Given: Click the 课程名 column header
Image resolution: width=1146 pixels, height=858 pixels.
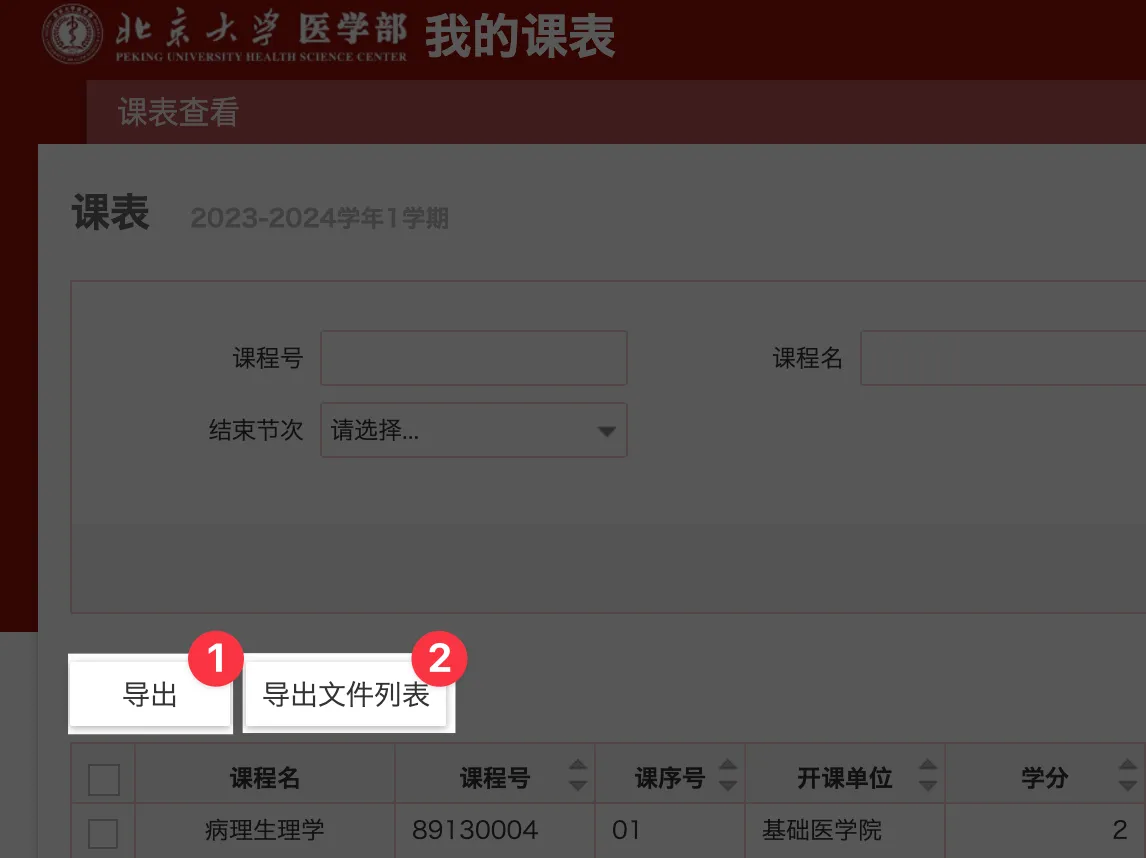Looking at the screenshot, I should (x=265, y=778).
